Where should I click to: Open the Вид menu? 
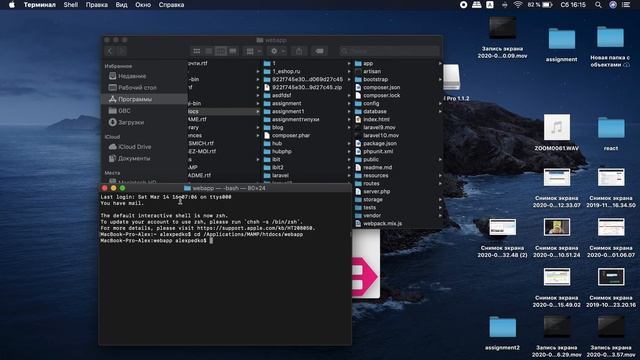click(121, 5)
